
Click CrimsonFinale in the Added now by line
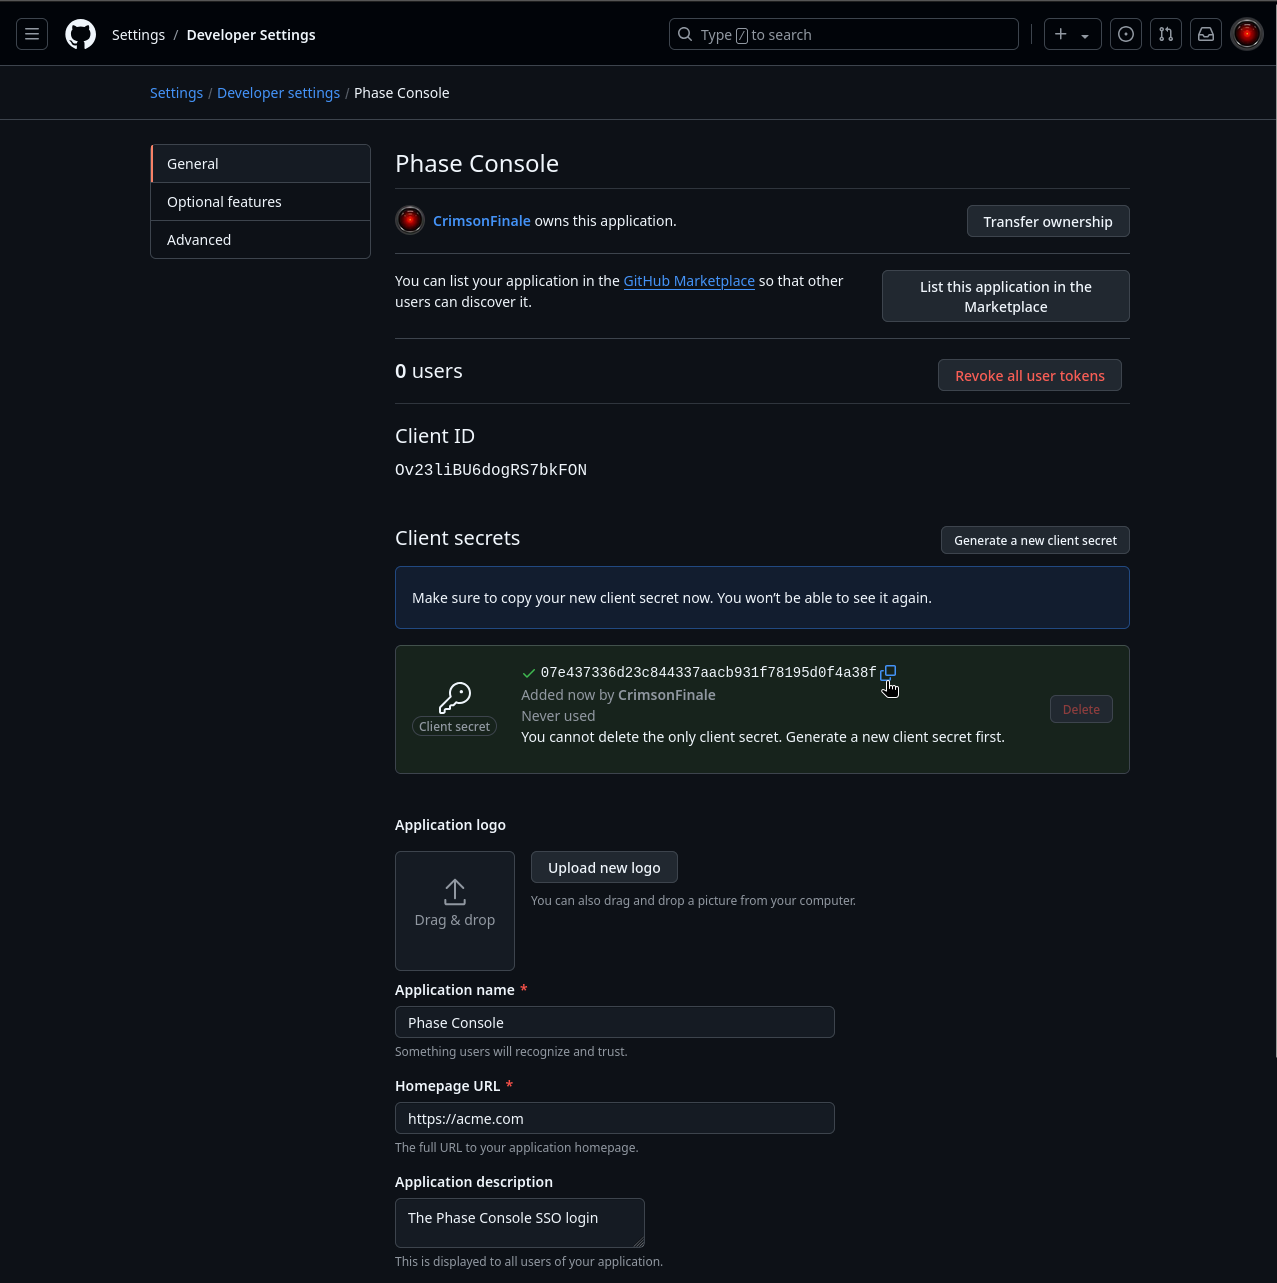pyautogui.click(x=667, y=695)
